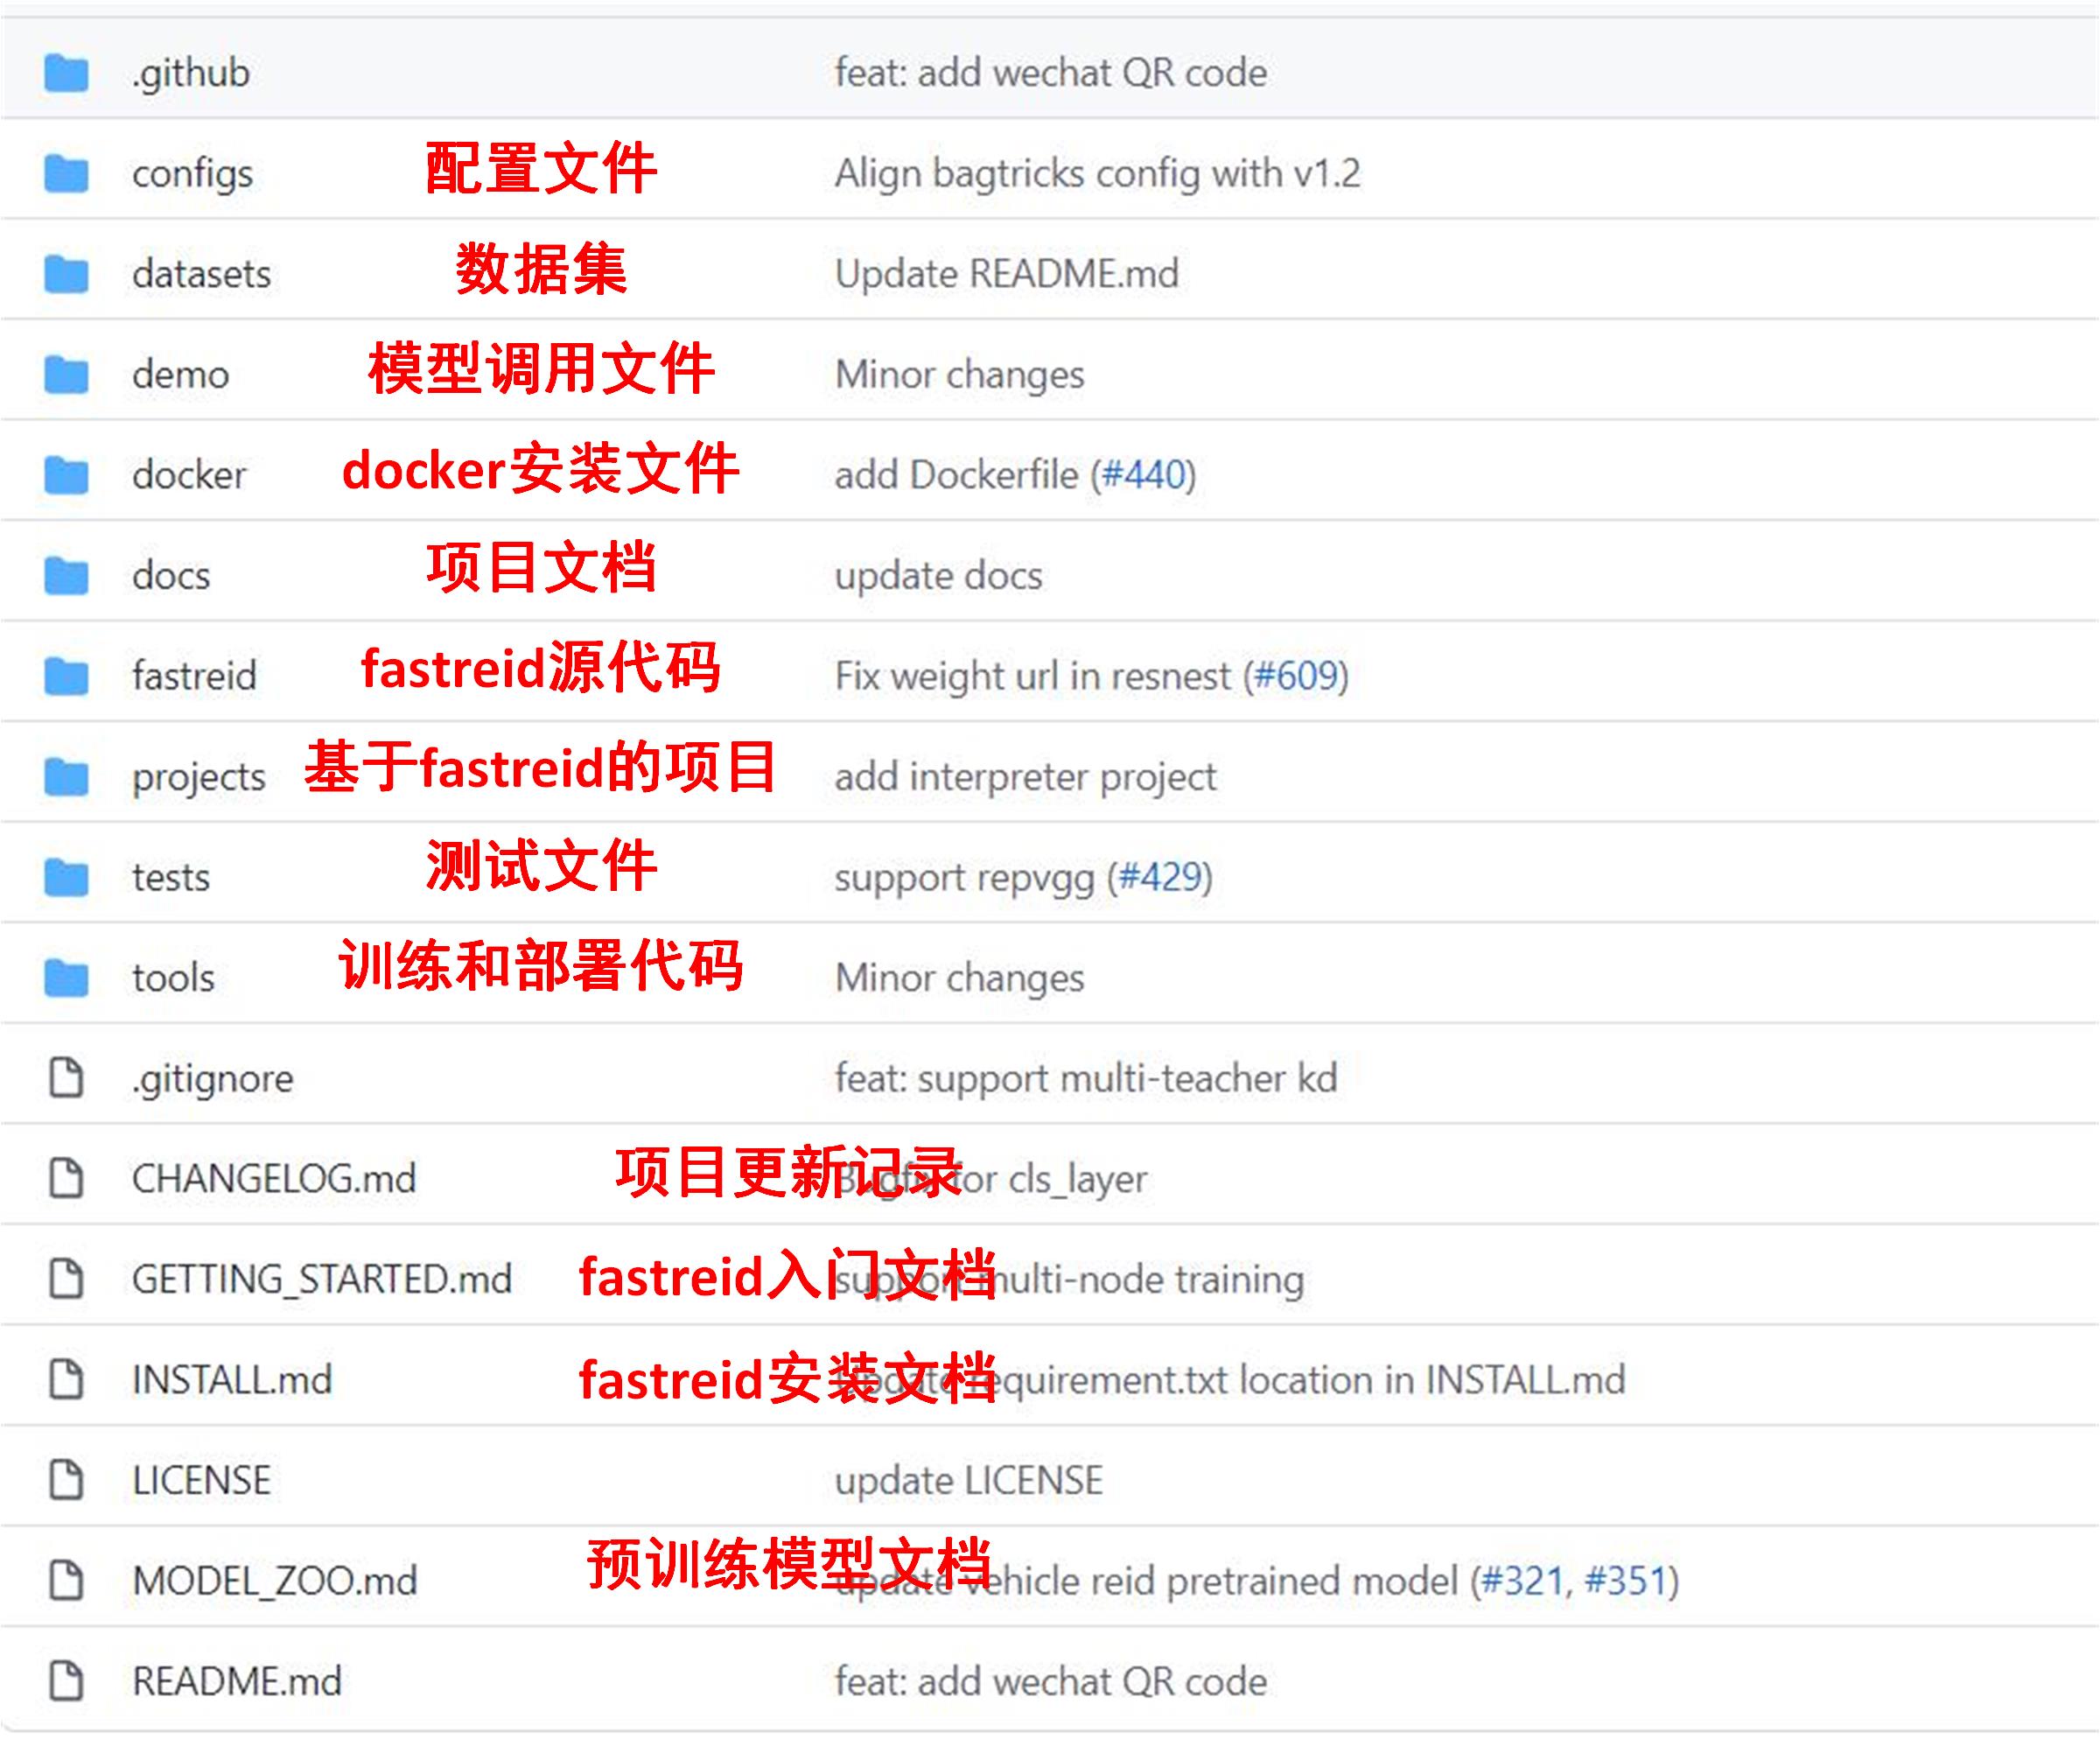Open the GETTING_STARTED.md file name

click(x=322, y=1279)
